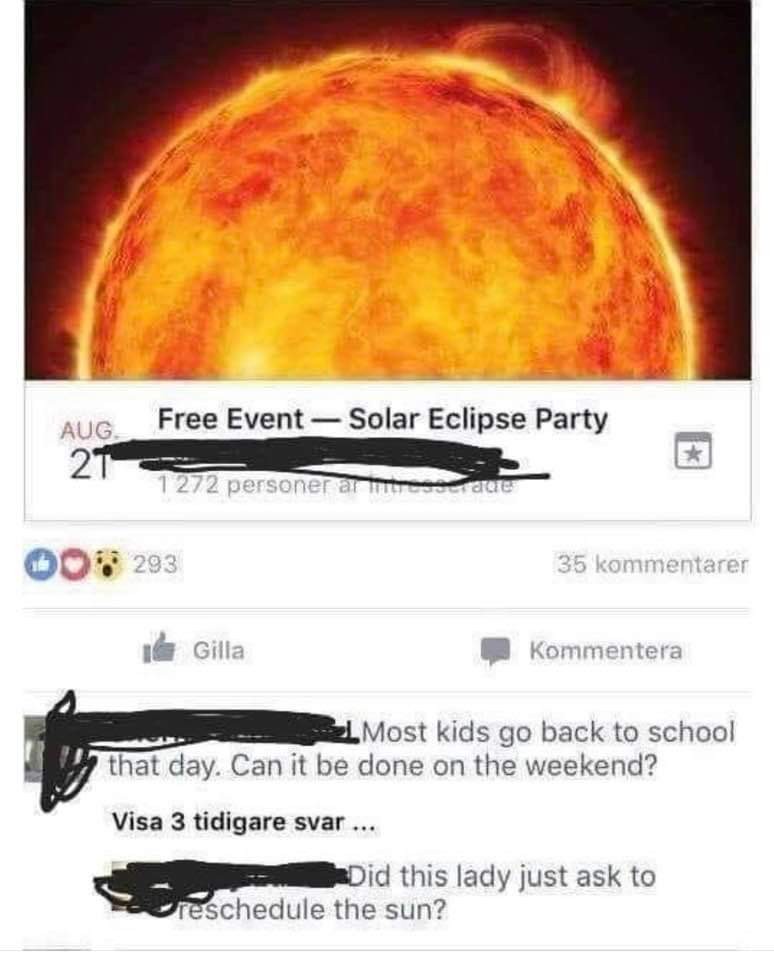Image resolution: width=774 pixels, height=960 pixels.
Task: Select the Kommentera action
Action: tap(581, 651)
